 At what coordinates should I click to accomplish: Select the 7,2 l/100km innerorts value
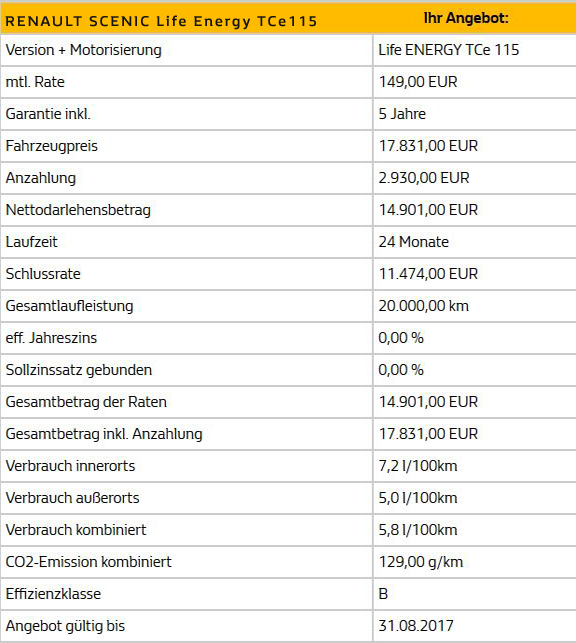(418, 466)
